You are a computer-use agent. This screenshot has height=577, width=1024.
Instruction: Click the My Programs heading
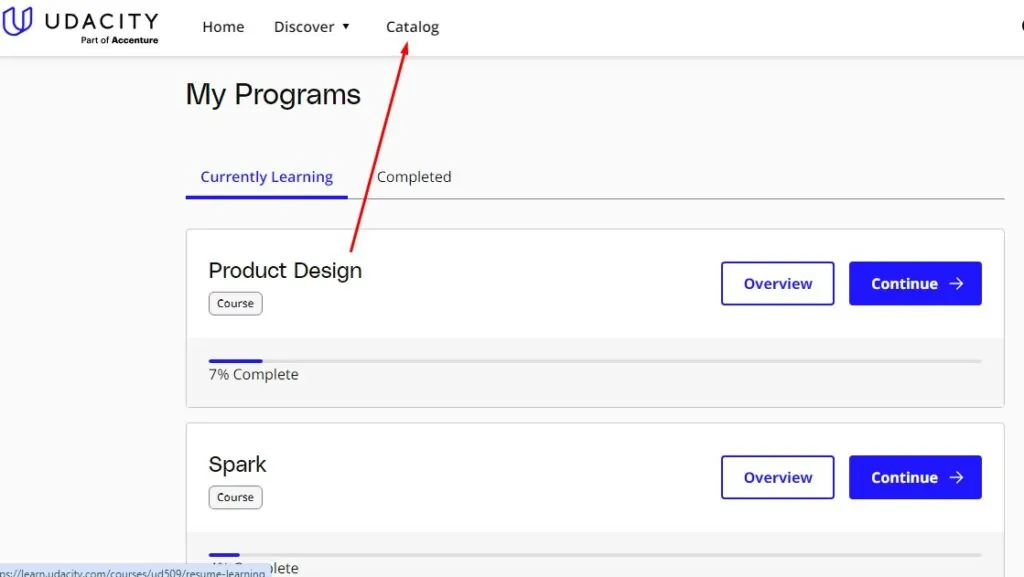273,95
